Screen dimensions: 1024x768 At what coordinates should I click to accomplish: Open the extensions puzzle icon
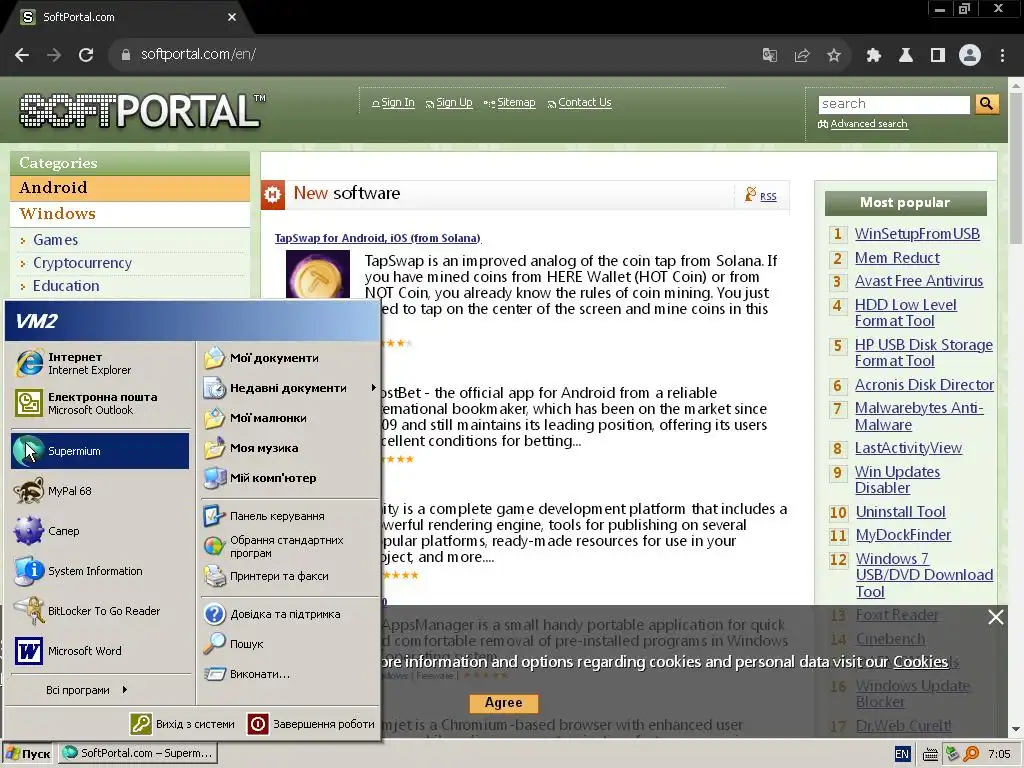point(874,56)
